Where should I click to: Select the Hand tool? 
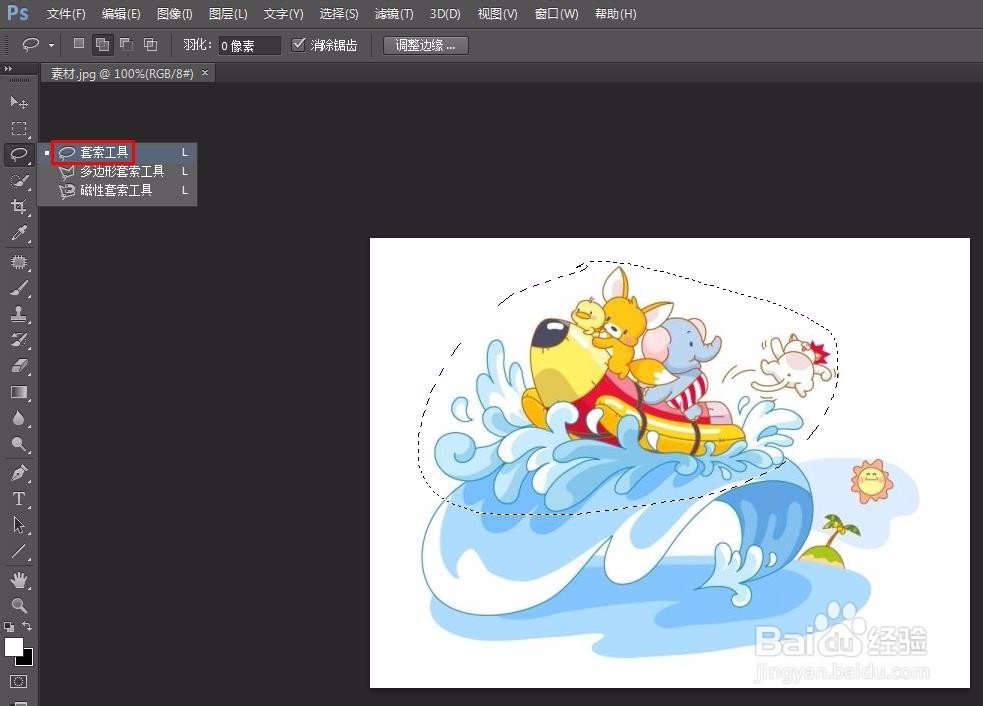pyautogui.click(x=19, y=580)
